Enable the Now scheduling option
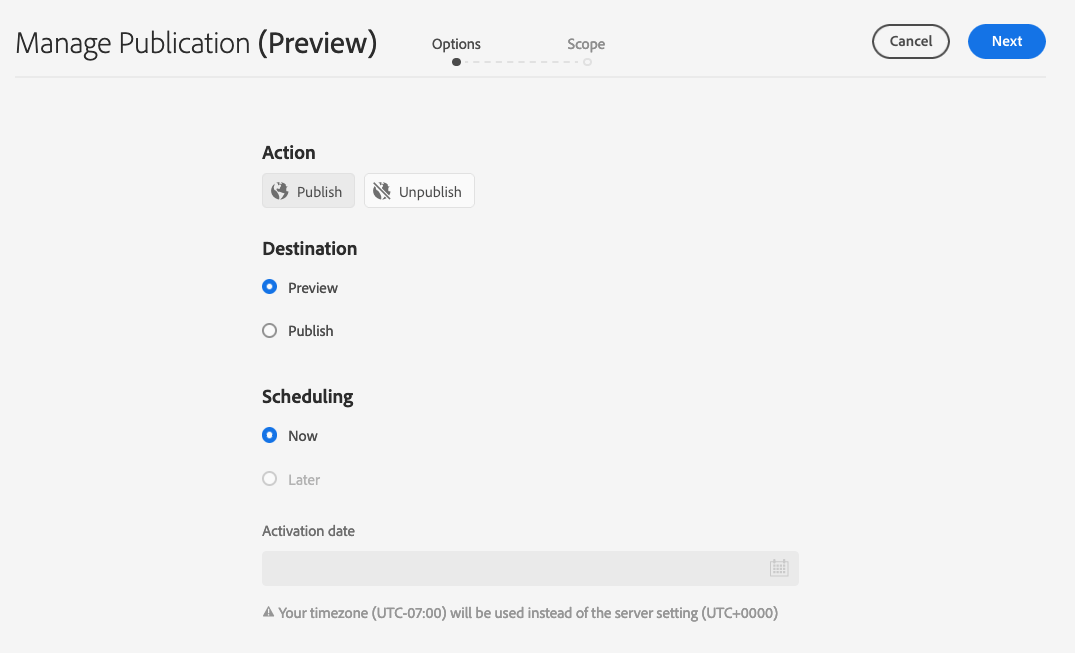Screen dimensions: 1075x653 (269, 435)
